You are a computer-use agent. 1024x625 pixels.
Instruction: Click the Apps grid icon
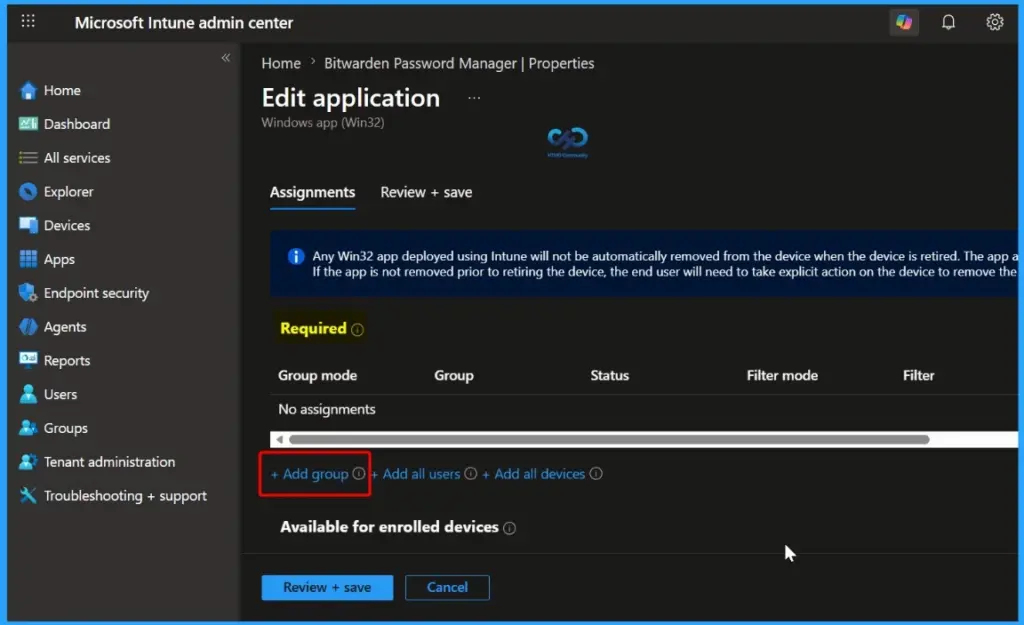click(x=28, y=259)
